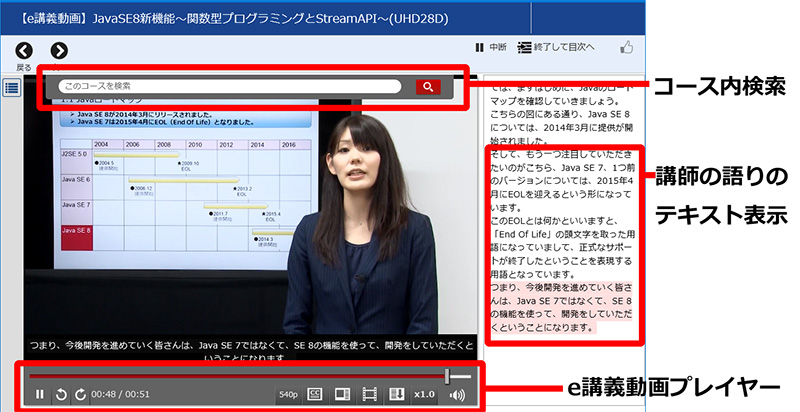Click the thumbs up like icon
Image resolution: width=800 pixels, height=412 pixels.
click(627, 47)
